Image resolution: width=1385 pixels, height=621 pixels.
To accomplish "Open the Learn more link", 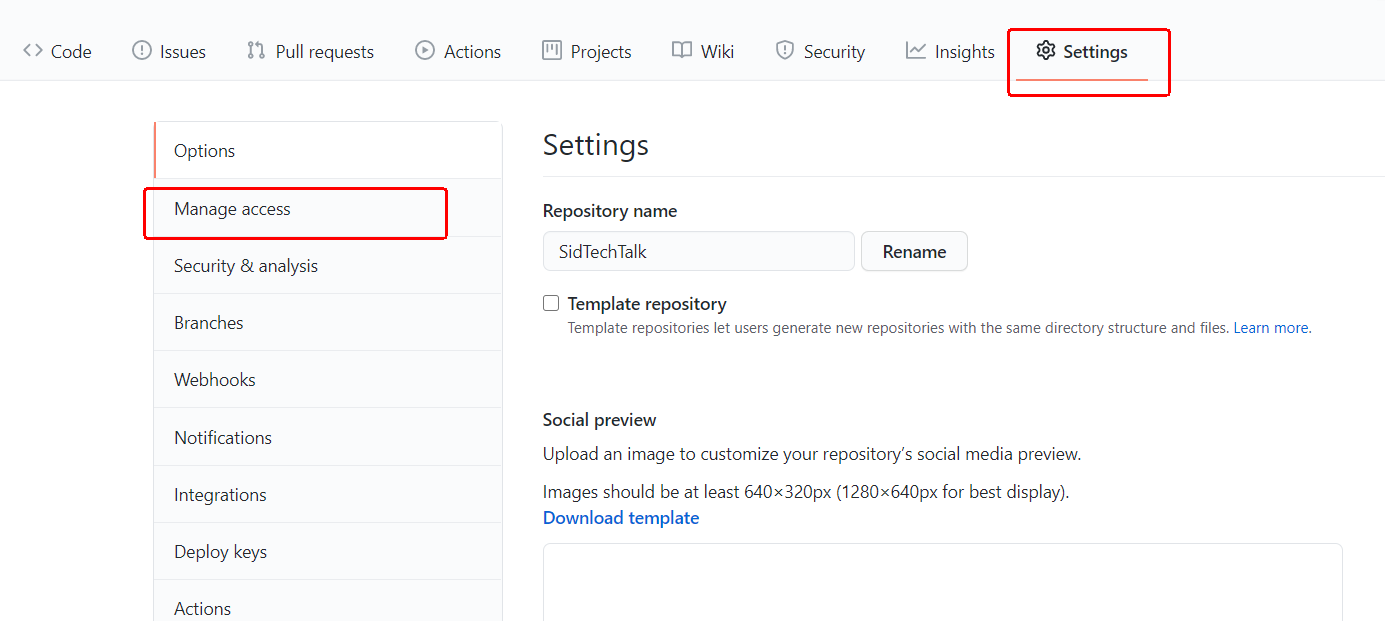I will [1270, 327].
